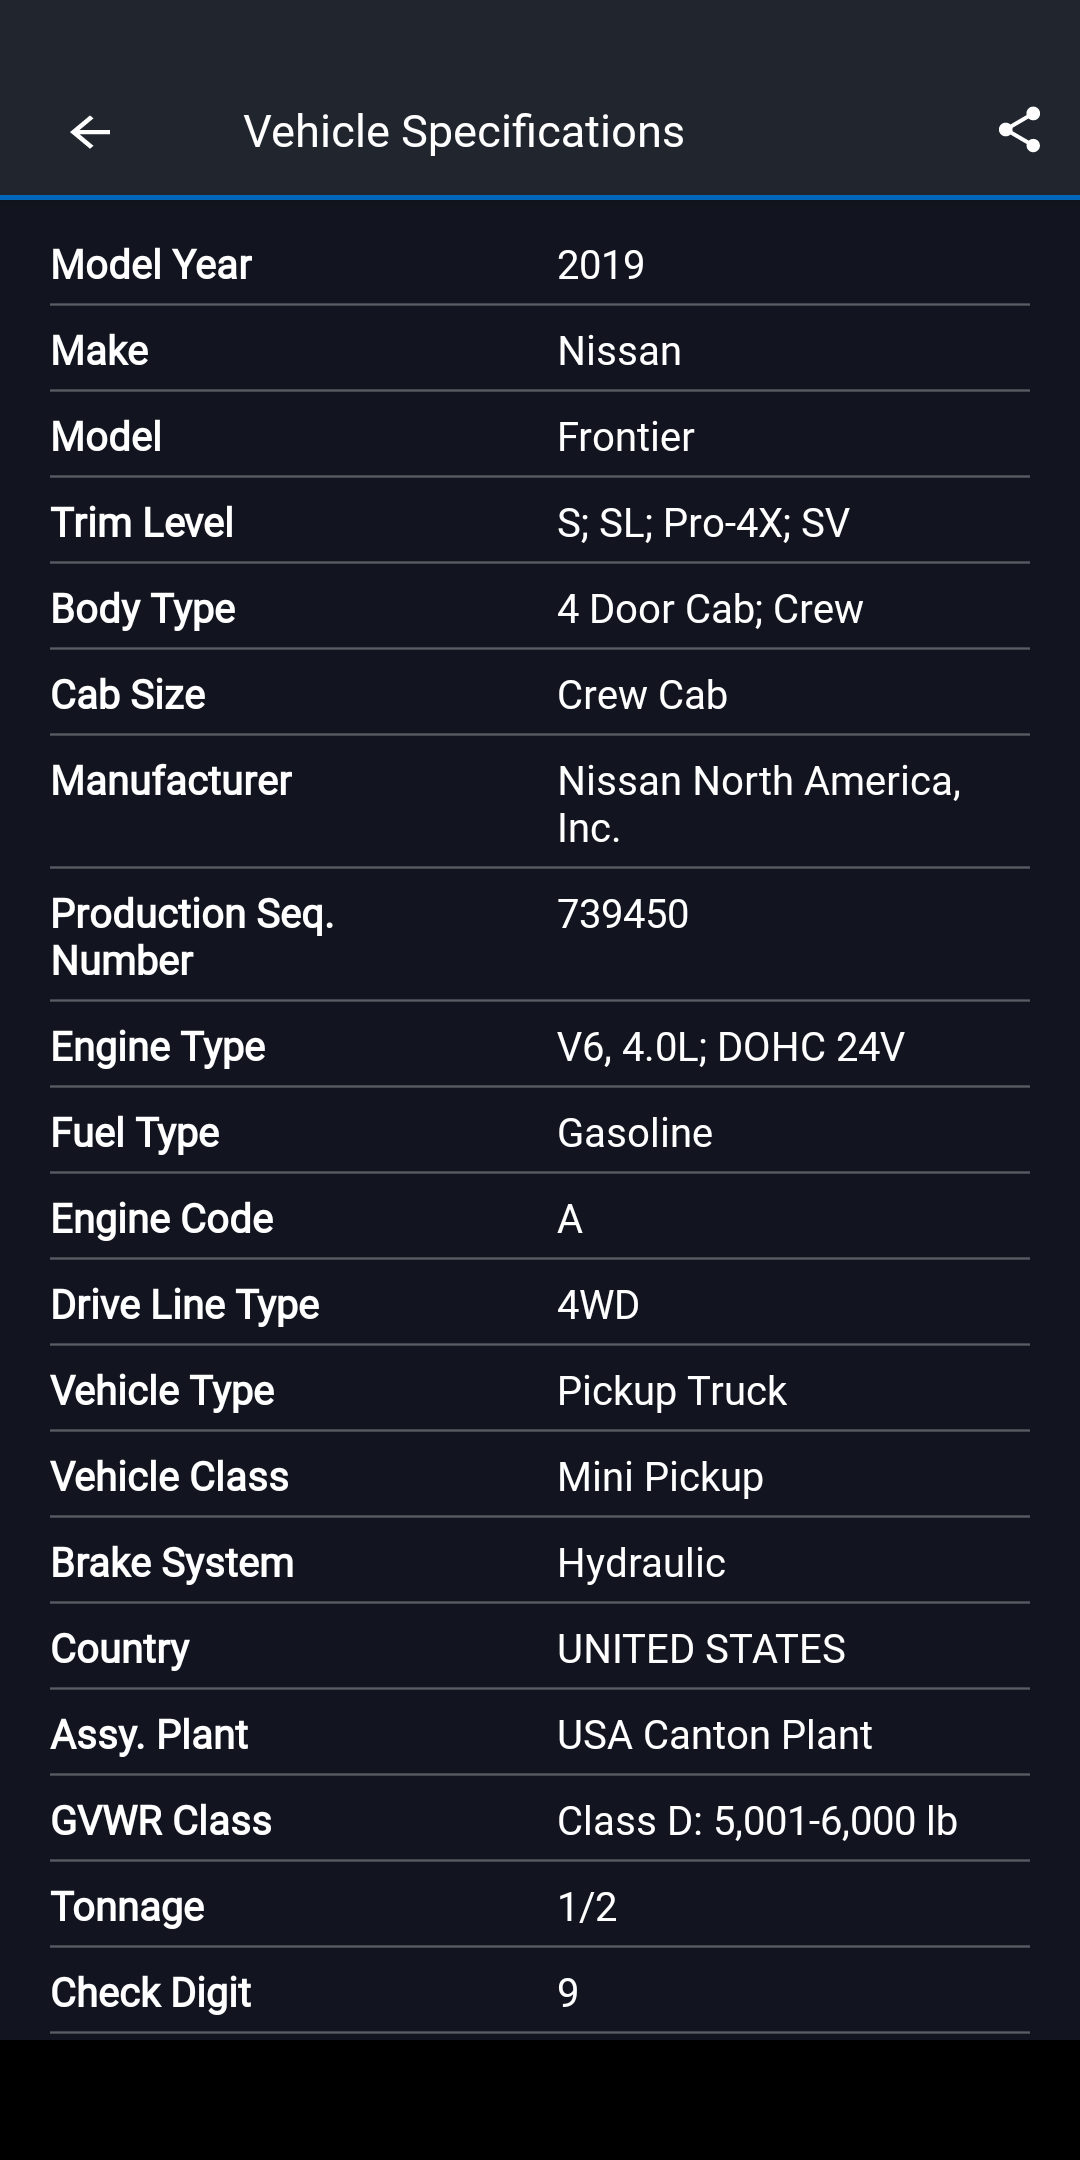Select the Drive Line Type row
This screenshot has width=1080, height=2160.
tap(540, 1303)
